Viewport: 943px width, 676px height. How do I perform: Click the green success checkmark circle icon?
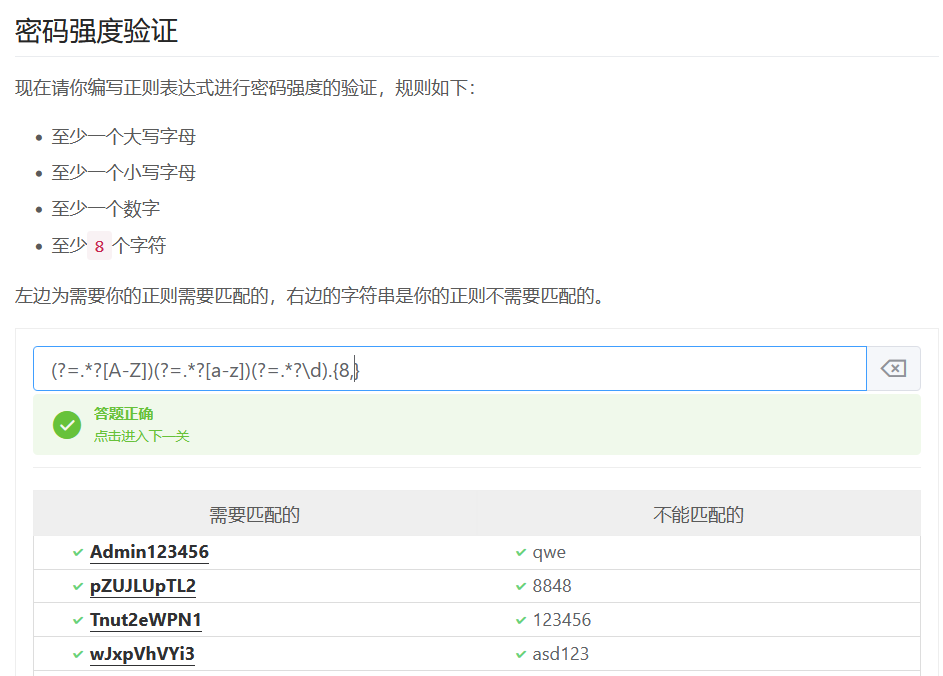67,424
